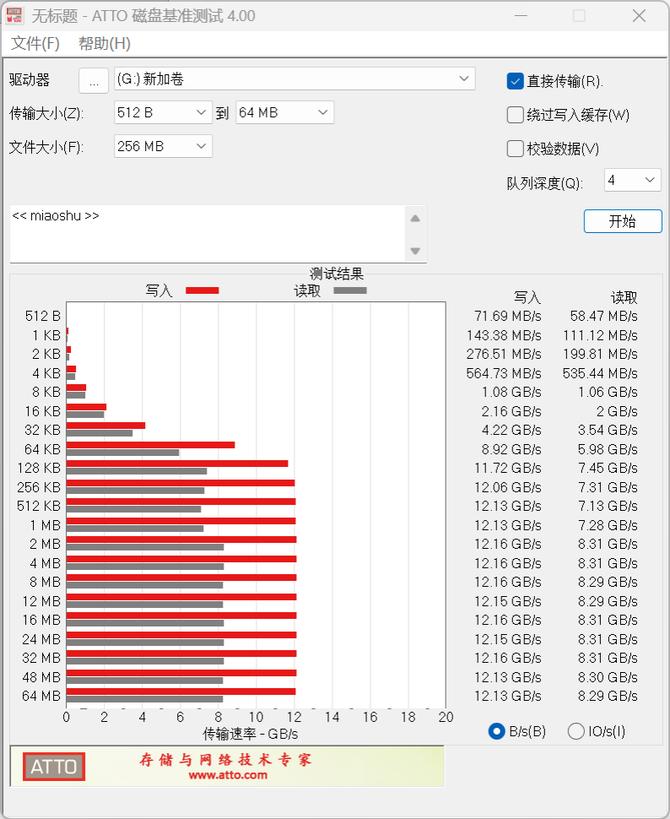Click the 队列深度(Q) label
670x819 pixels.
545,183
